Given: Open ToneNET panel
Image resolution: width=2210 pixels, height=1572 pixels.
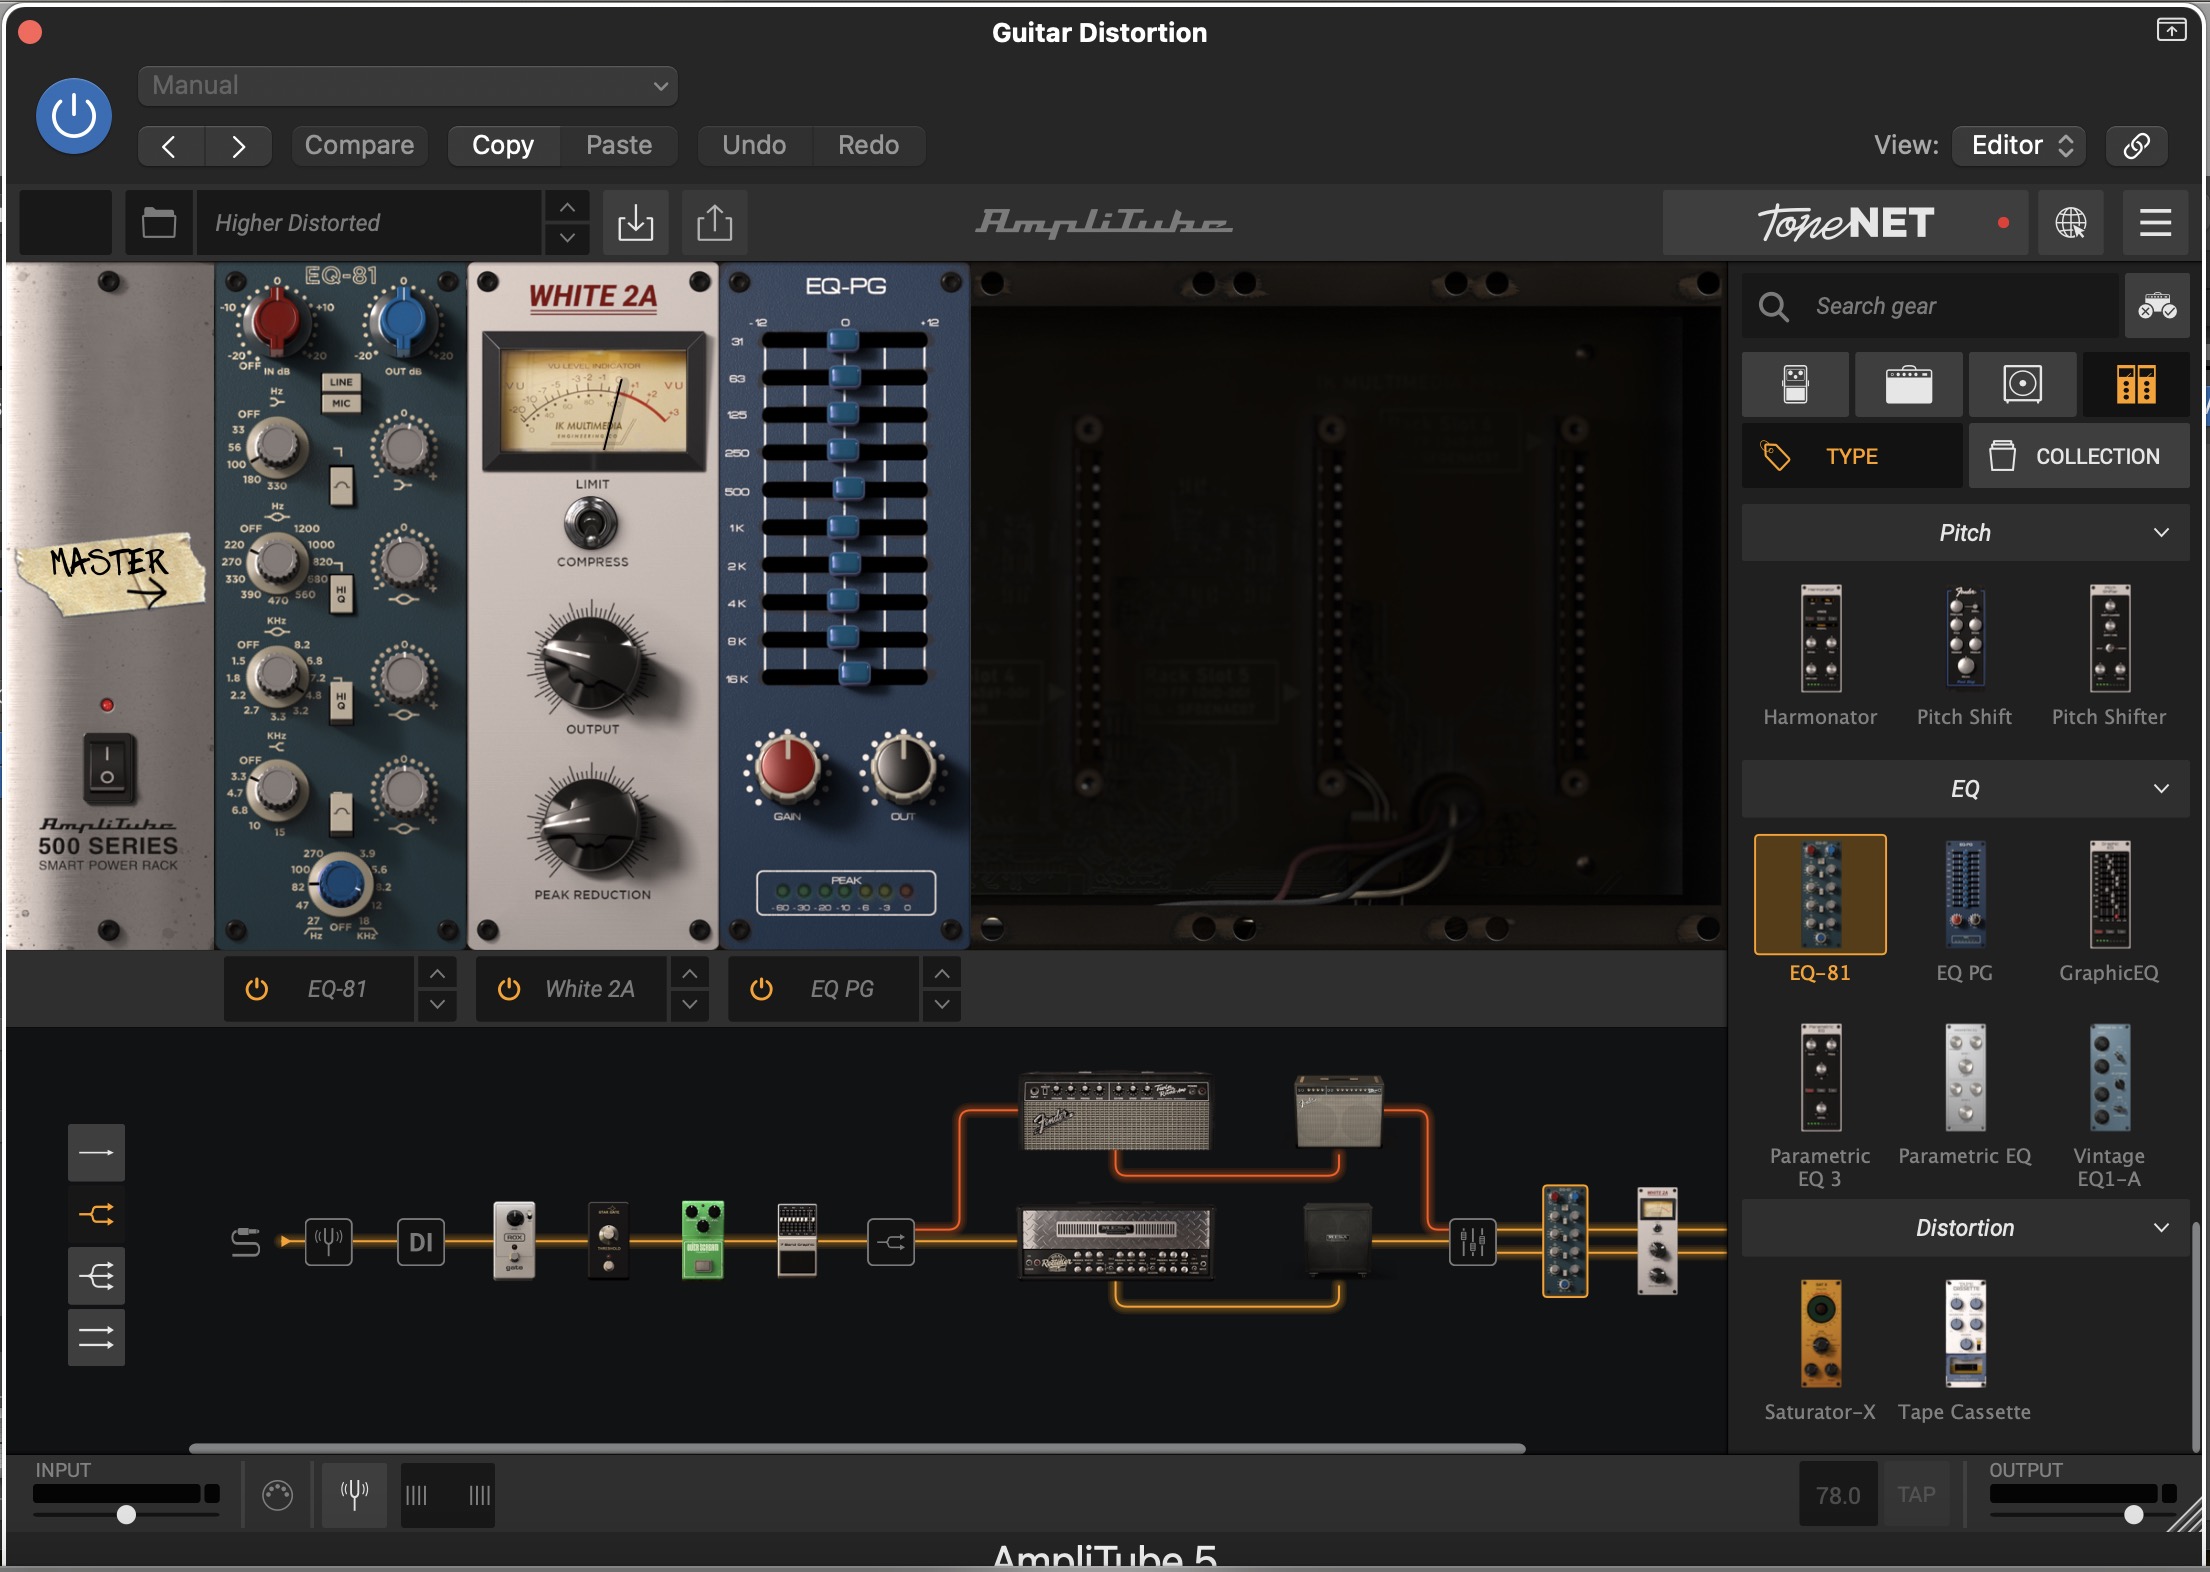Looking at the screenshot, I should point(1845,222).
